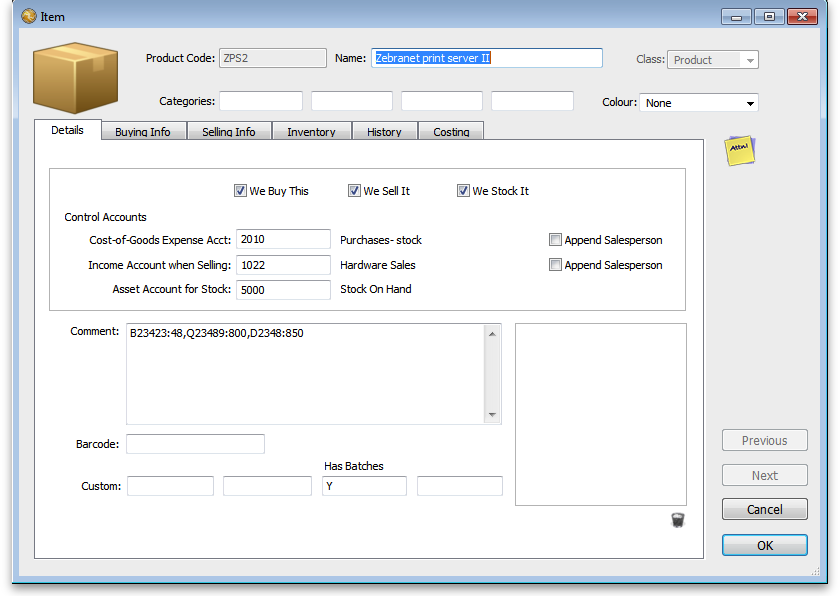Click the Product Code field ZPS2

[x=273, y=58]
